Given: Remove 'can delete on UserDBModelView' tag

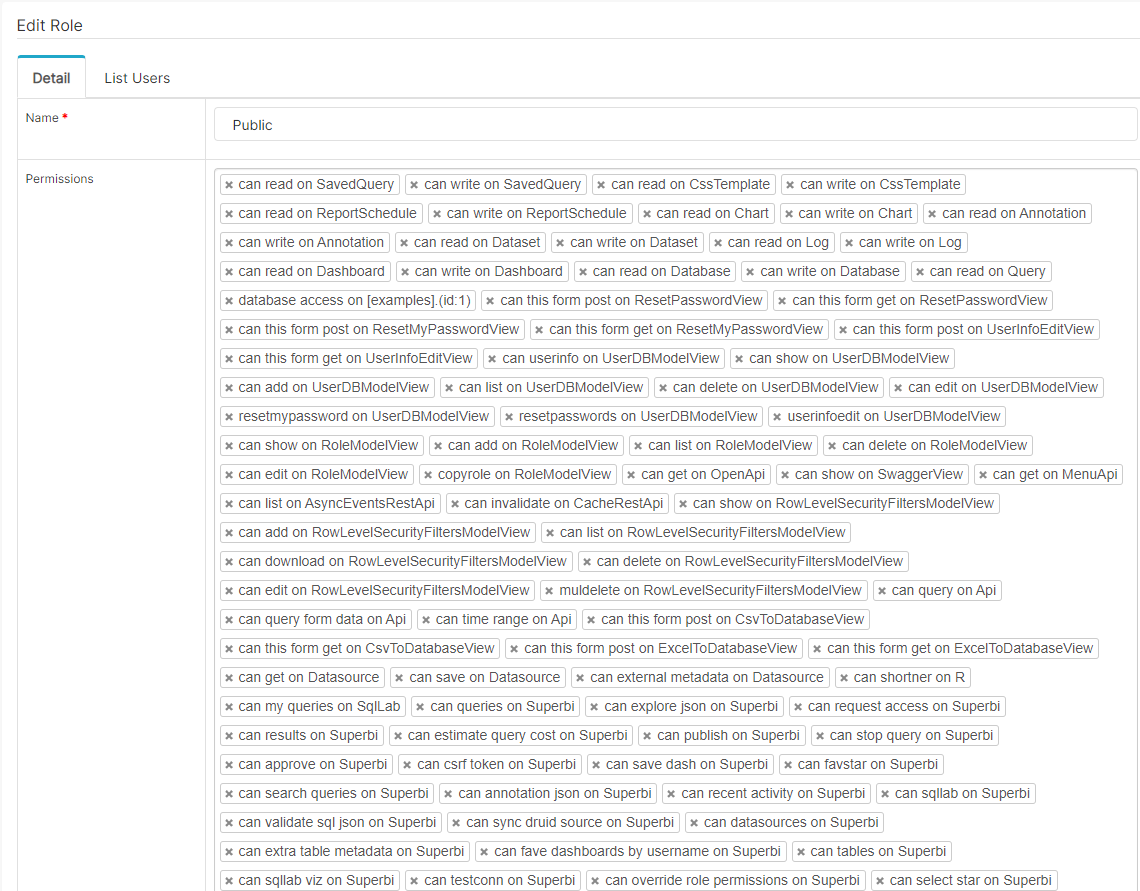Looking at the screenshot, I should pos(663,389).
